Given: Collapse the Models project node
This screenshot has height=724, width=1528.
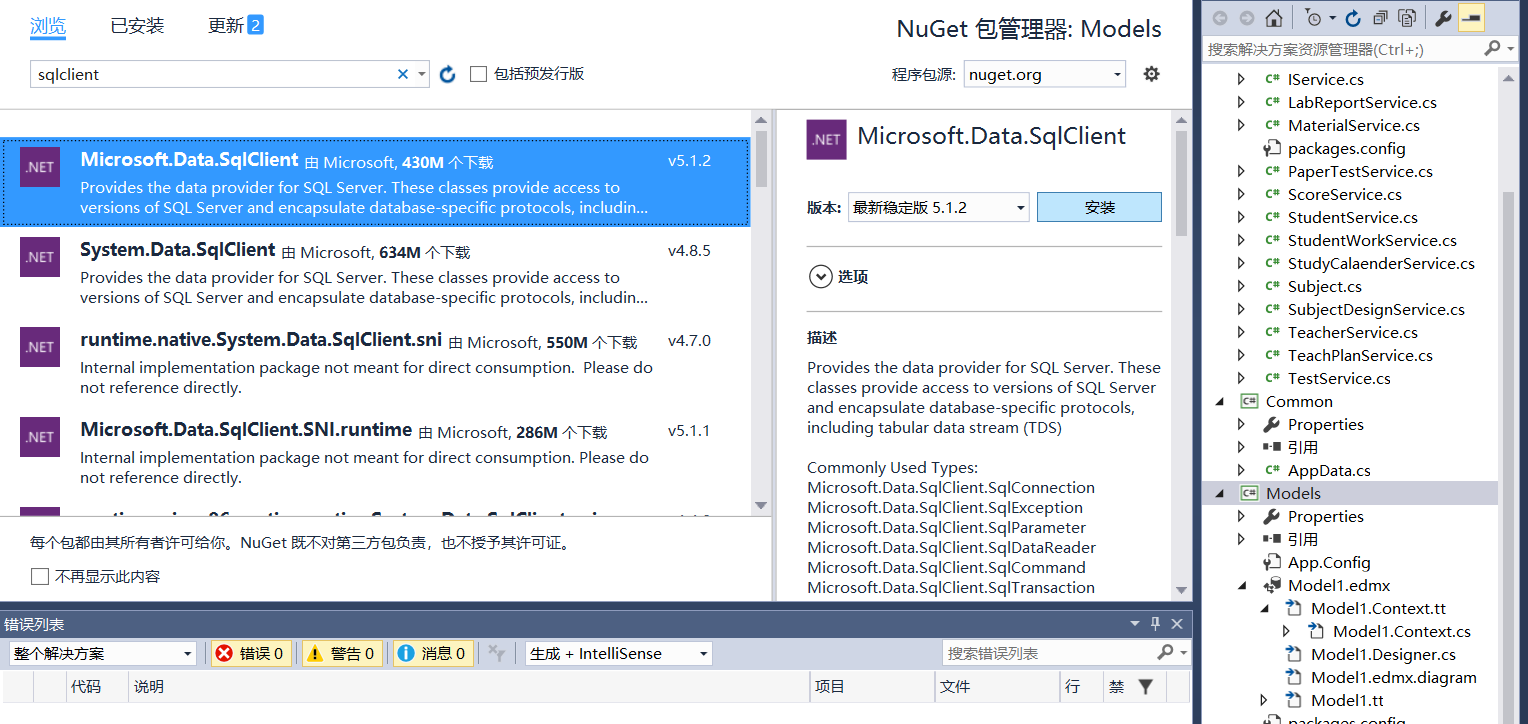Looking at the screenshot, I should tap(1220, 493).
